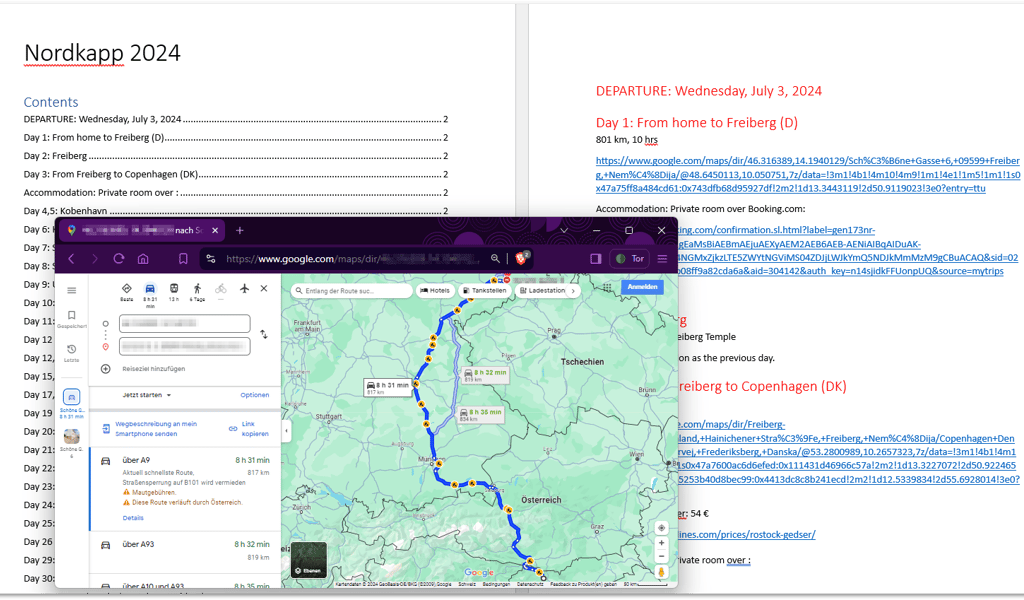Show more category chips arrow
Screen dimensions: 1024x600
[x=573, y=291]
